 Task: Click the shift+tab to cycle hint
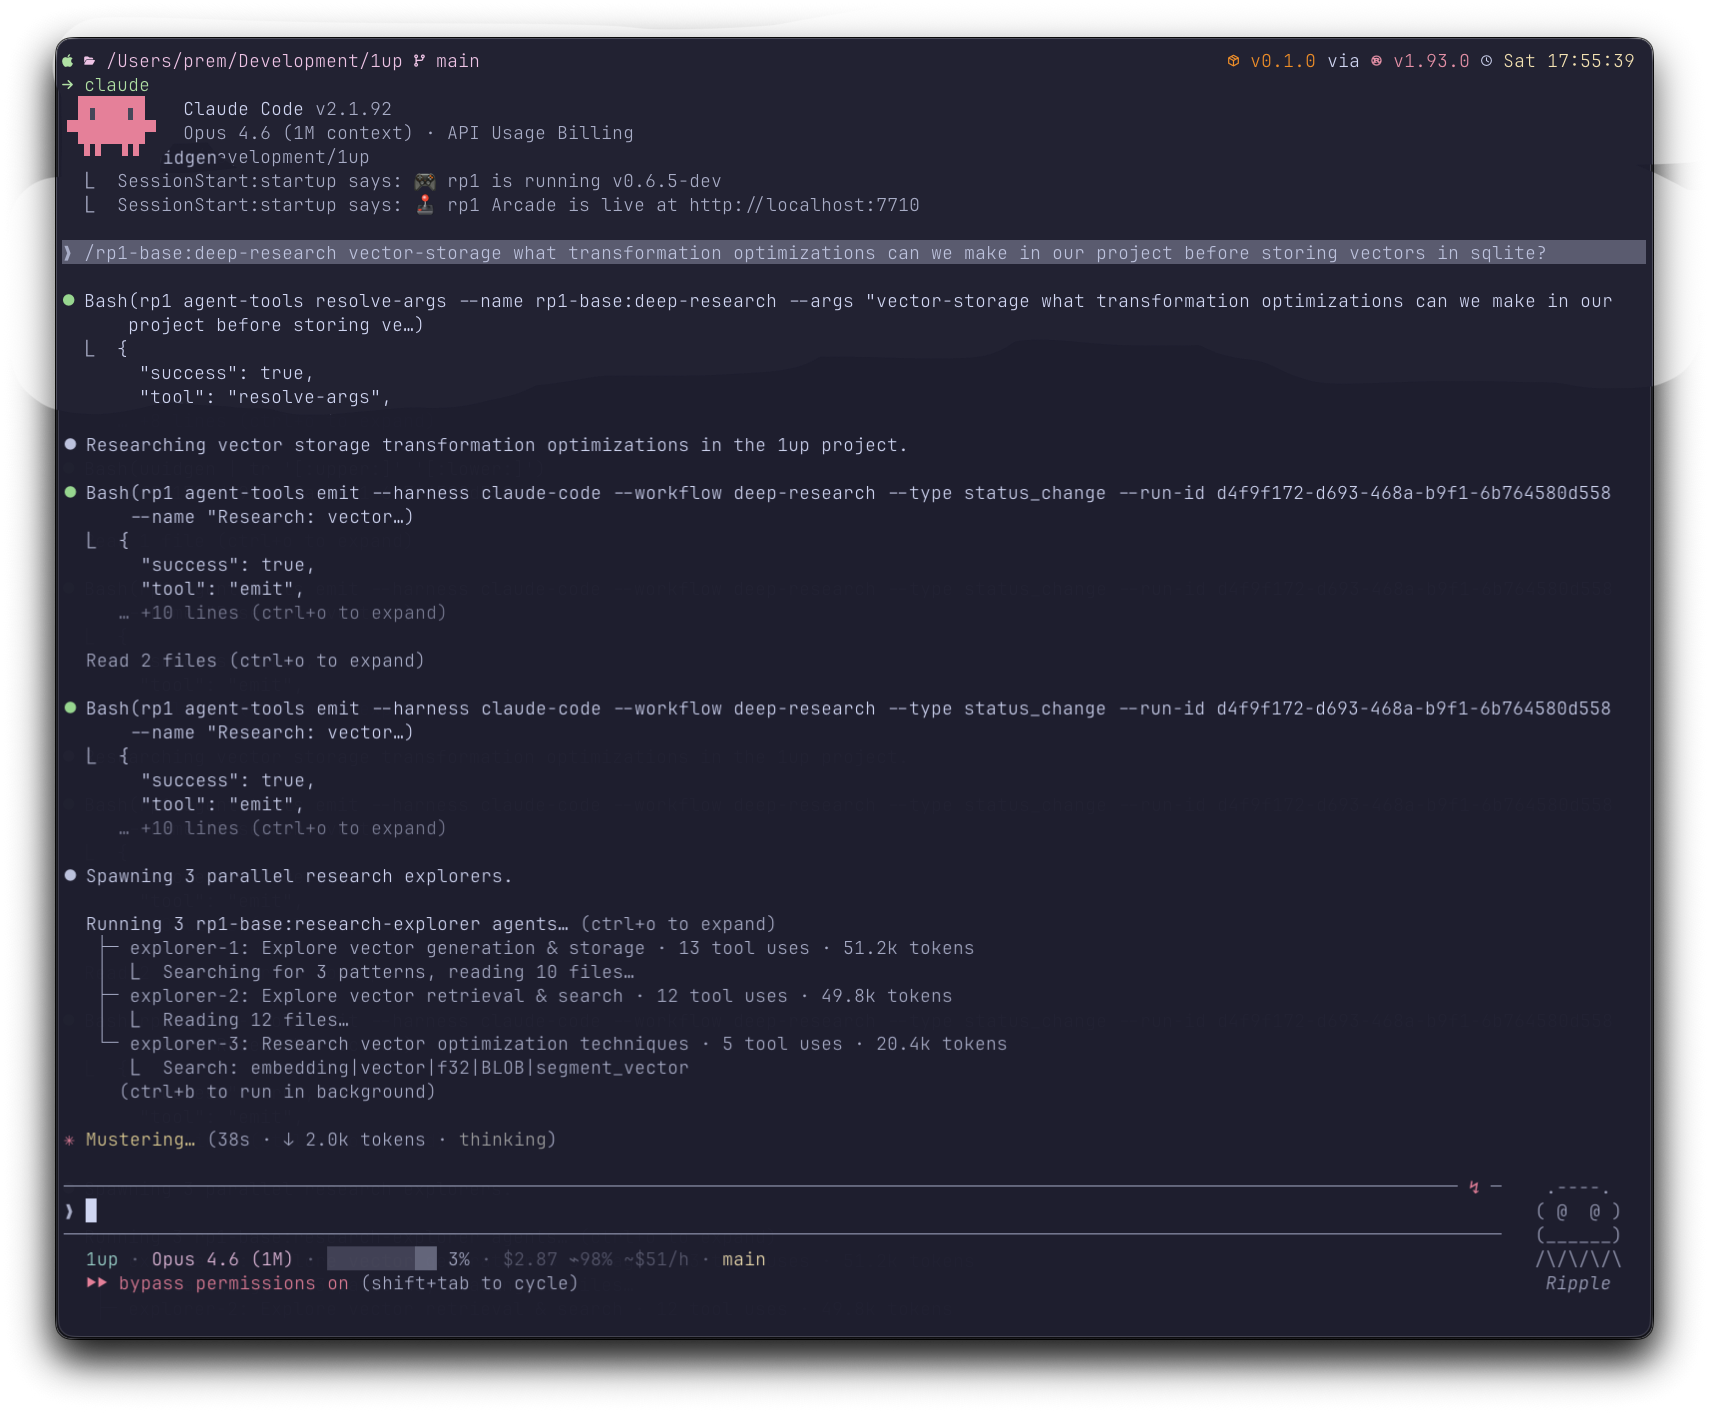(469, 1283)
